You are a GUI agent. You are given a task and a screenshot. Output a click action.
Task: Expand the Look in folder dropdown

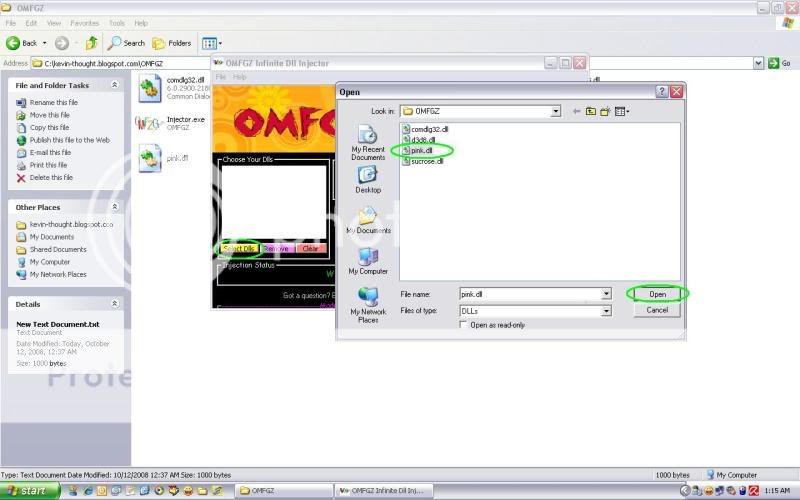coord(555,111)
